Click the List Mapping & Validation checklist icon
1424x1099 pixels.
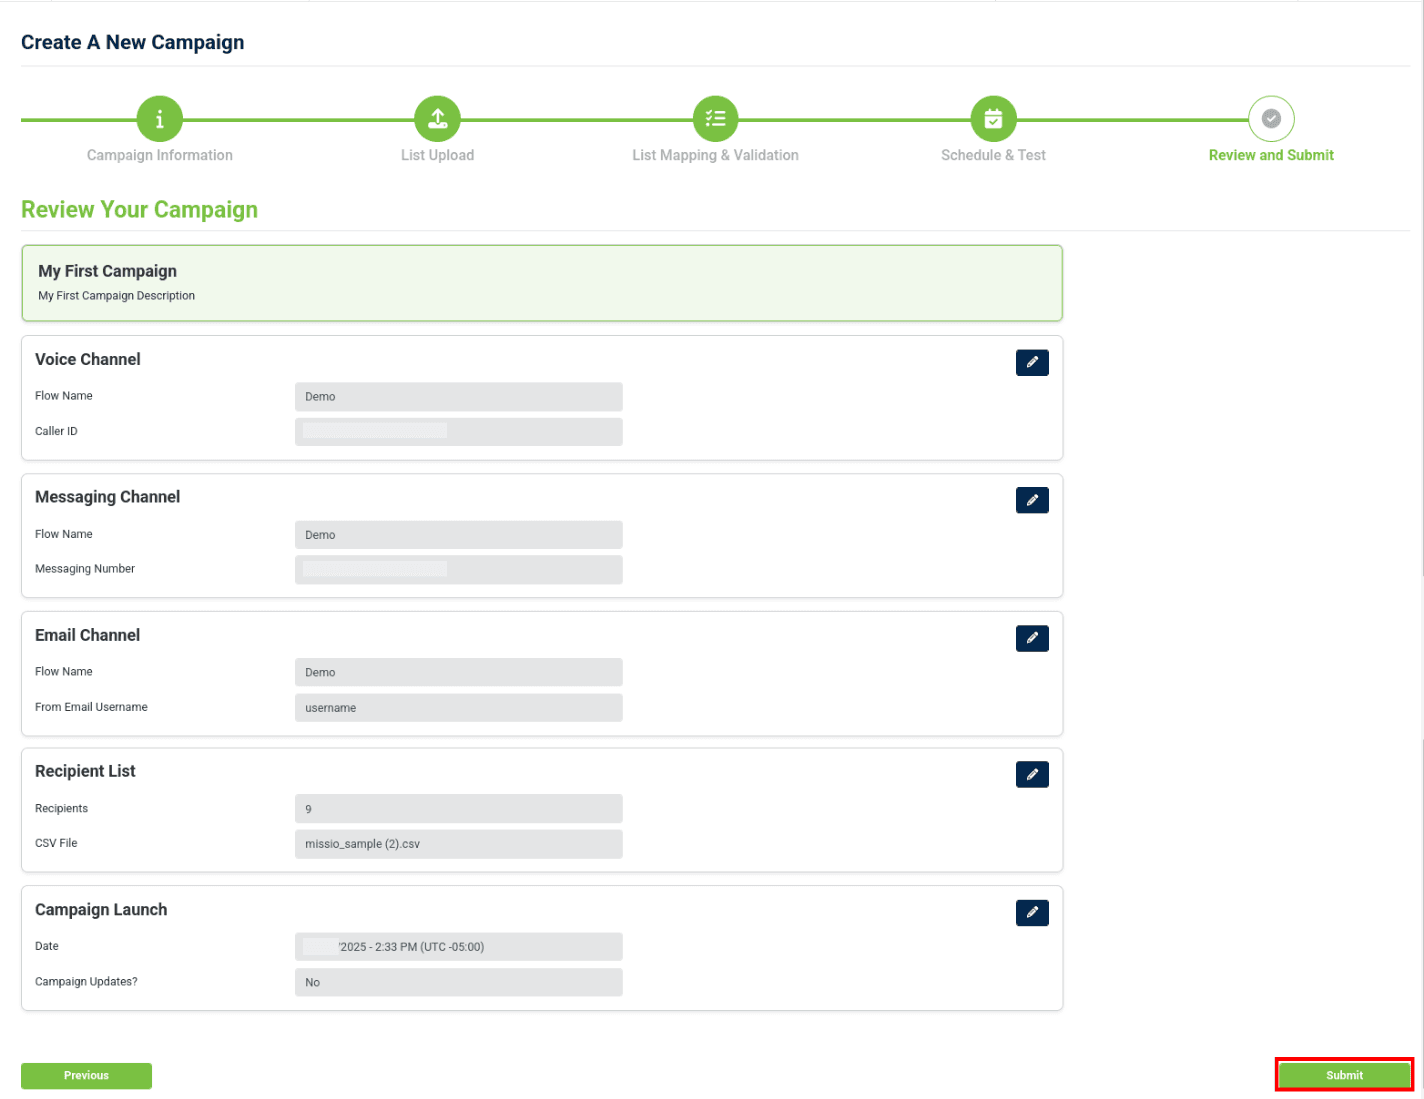click(x=715, y=117)
